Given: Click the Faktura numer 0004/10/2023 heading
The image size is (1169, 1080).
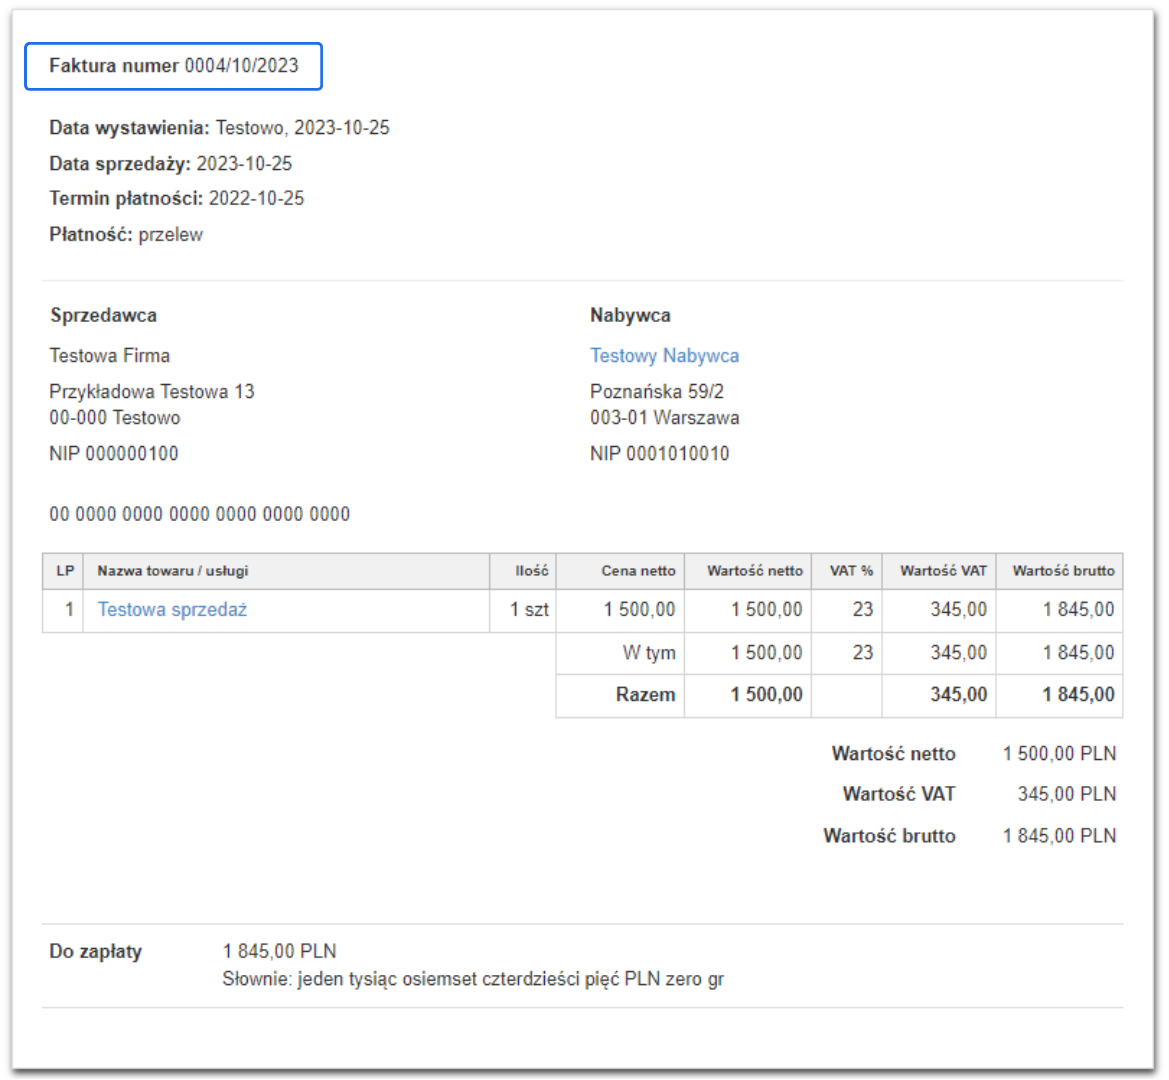Looking at the screenshot, I should point(174,66).
